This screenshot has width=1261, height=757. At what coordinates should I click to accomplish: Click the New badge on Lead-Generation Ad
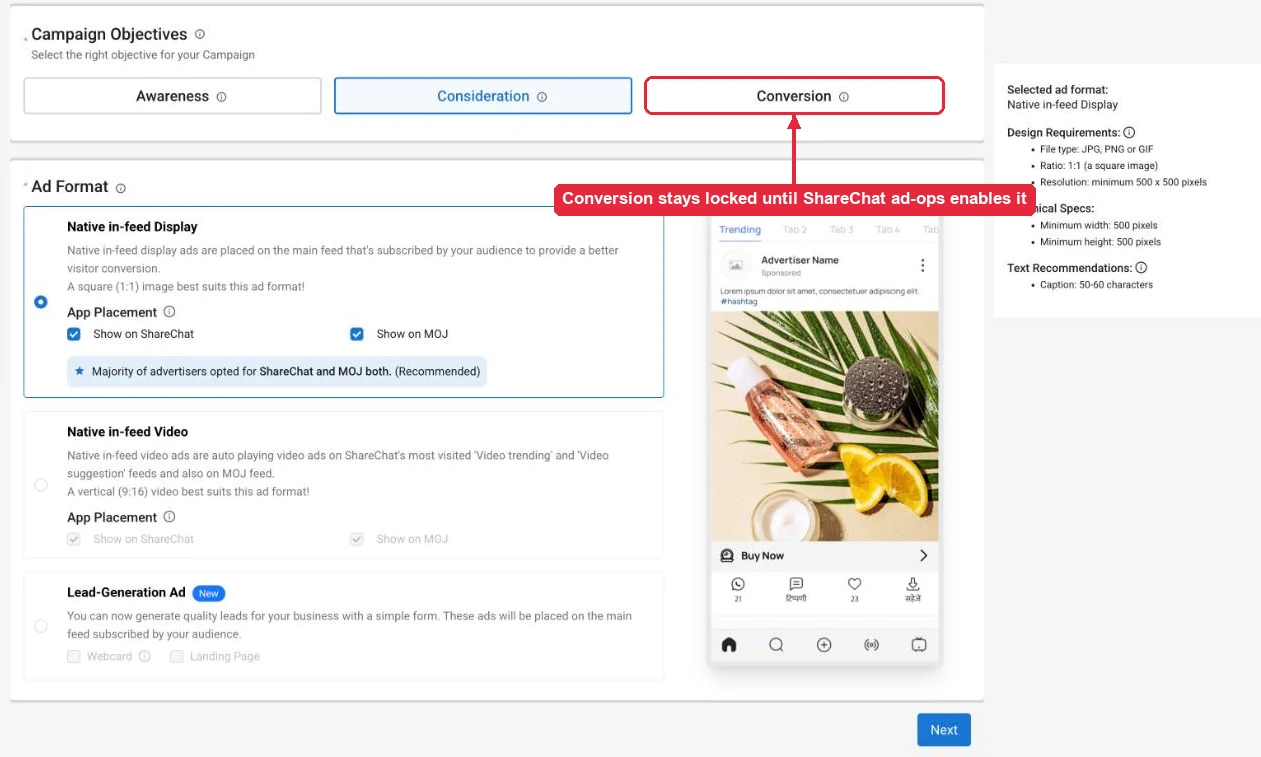pyautogui.click(x=208, y=593)
